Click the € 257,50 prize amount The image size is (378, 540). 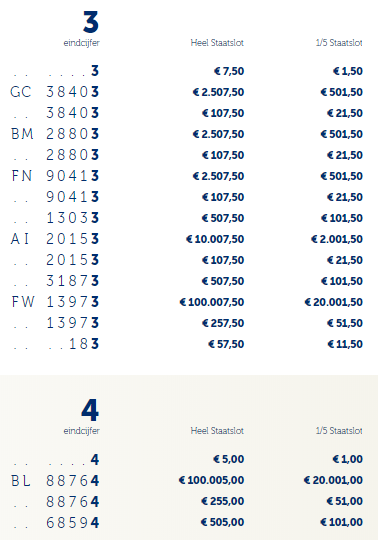223,323
